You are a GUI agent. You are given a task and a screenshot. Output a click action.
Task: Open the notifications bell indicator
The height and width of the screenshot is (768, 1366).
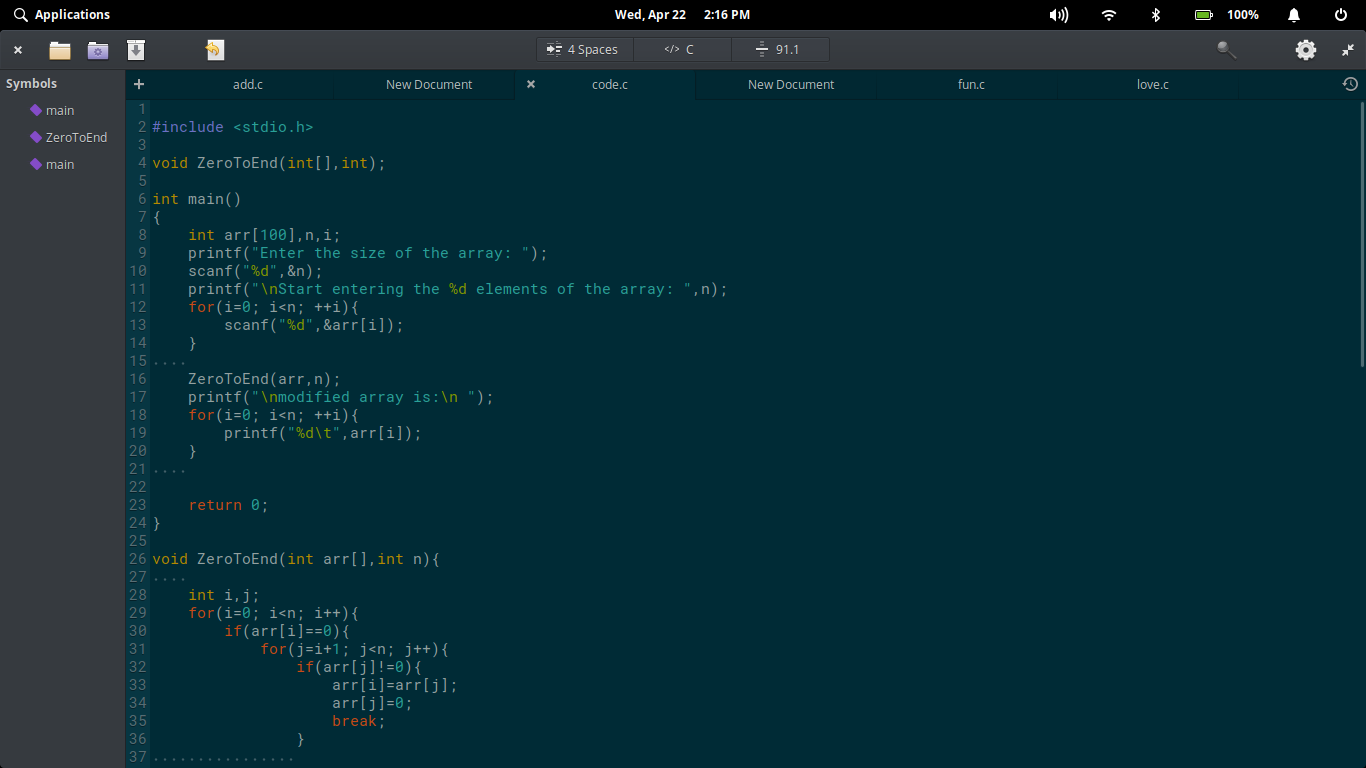tap(1294, 15)
